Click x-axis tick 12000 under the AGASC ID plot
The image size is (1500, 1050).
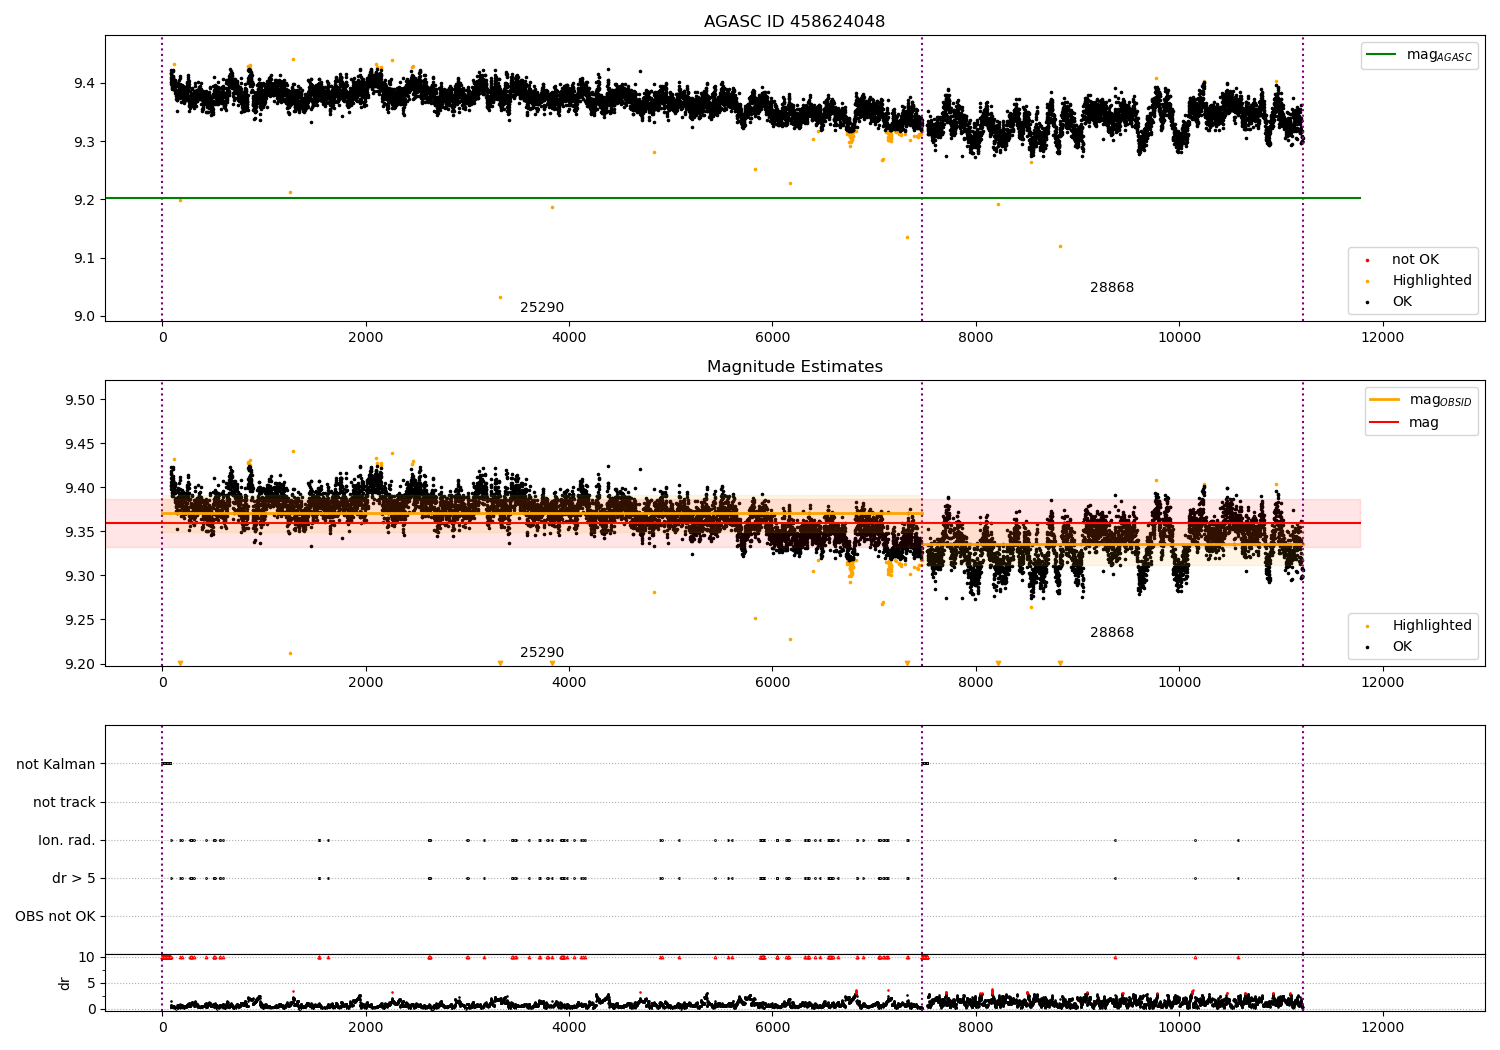(1383, 338)
